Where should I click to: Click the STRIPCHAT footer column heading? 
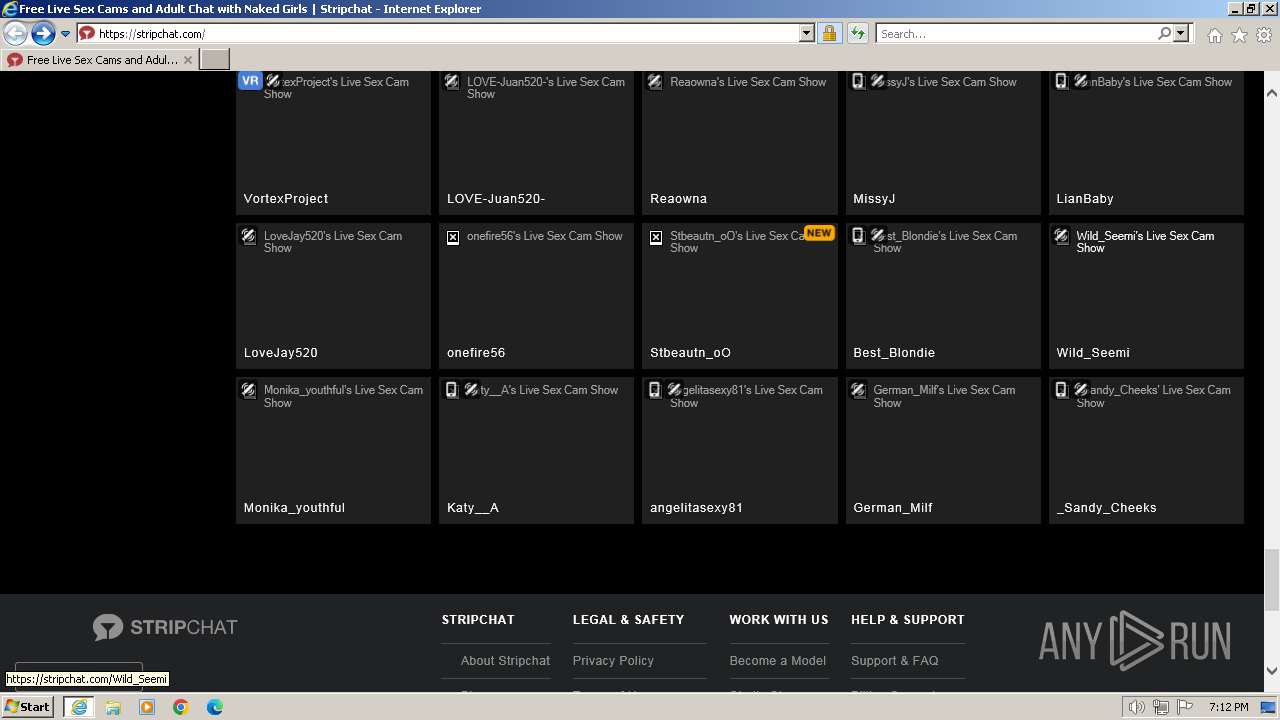[478, 620]
